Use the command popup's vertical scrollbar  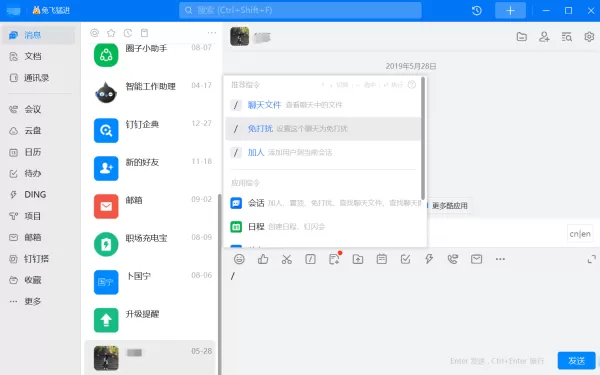point(423,139)
